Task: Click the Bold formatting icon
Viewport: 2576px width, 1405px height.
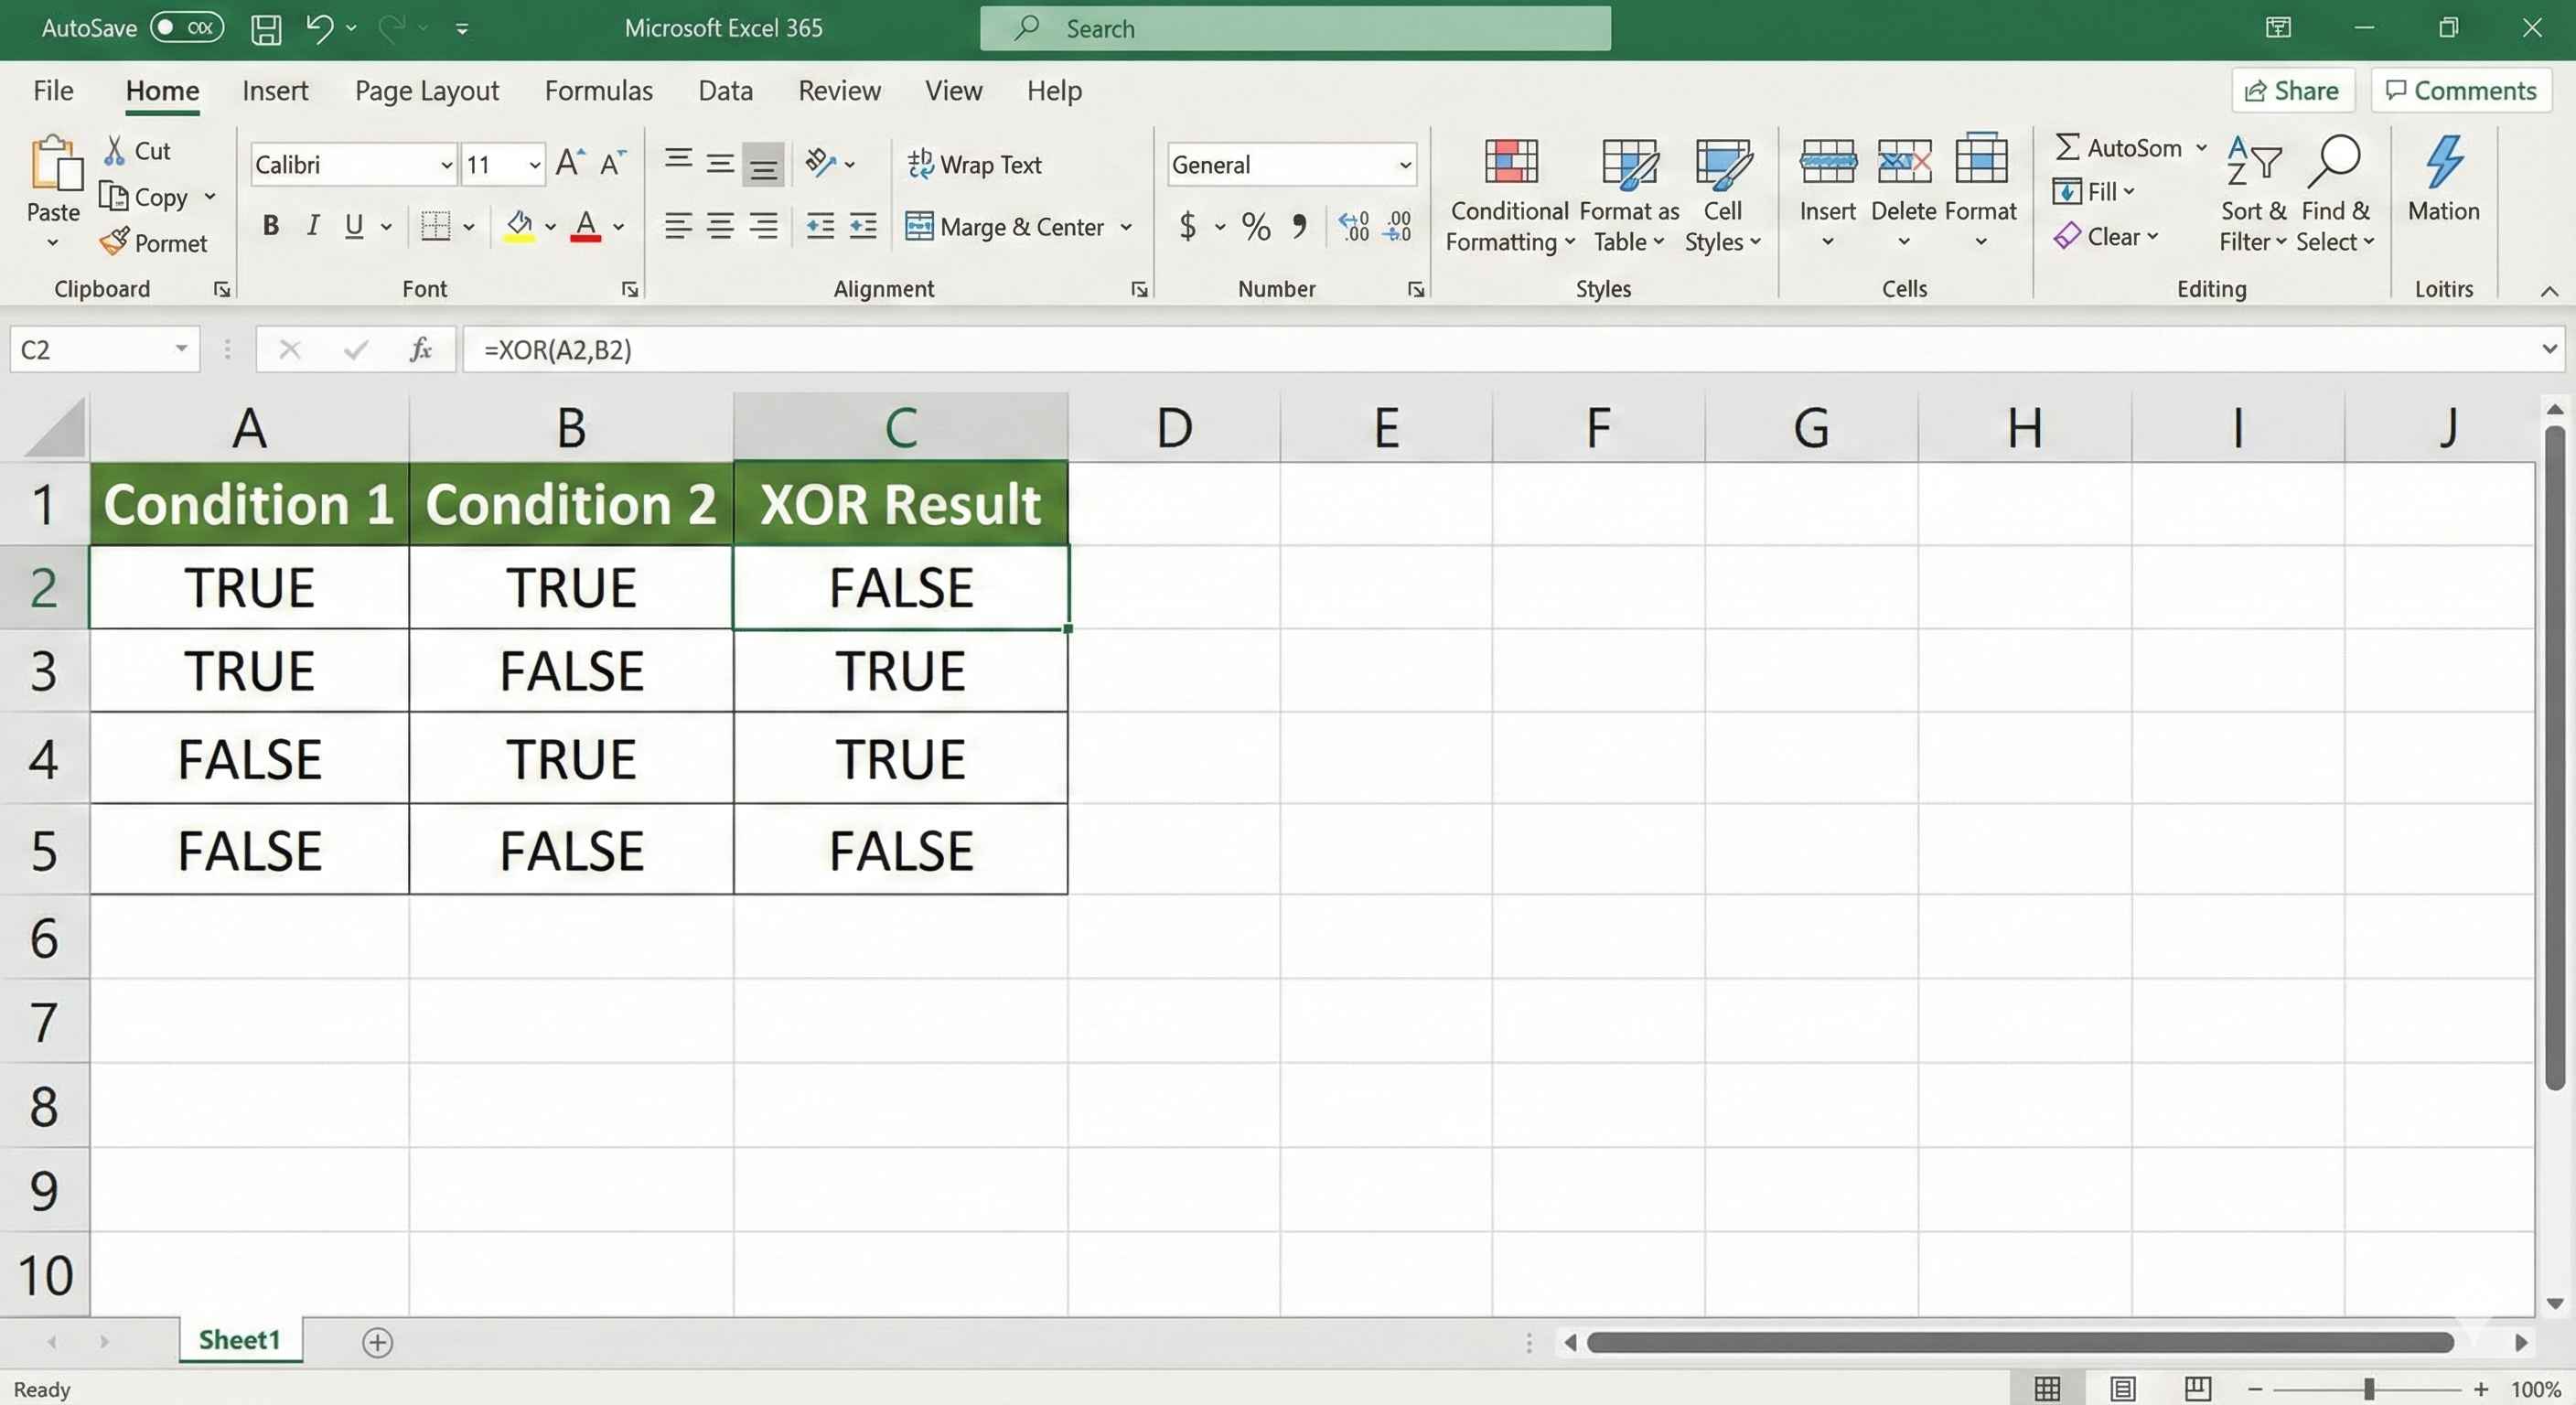Action: (x=269, y=226)
